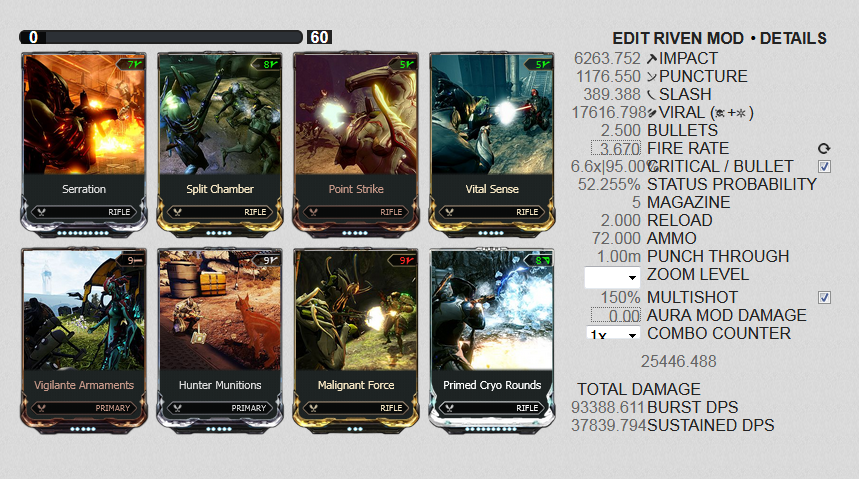Select the Hunter Munitions mod card

(220, 340)
